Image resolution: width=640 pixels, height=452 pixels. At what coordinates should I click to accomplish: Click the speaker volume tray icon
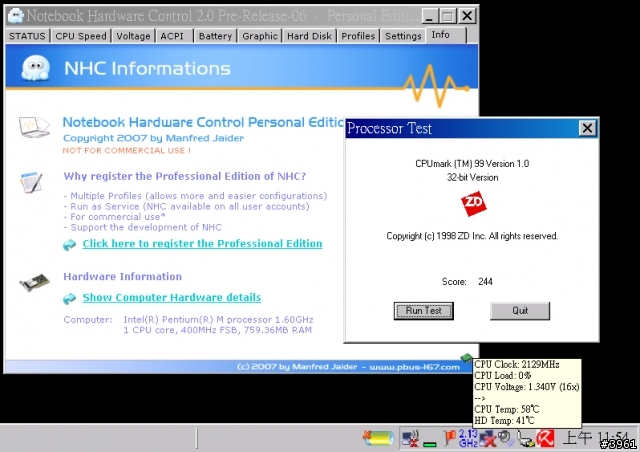click(x=506, y=439)
